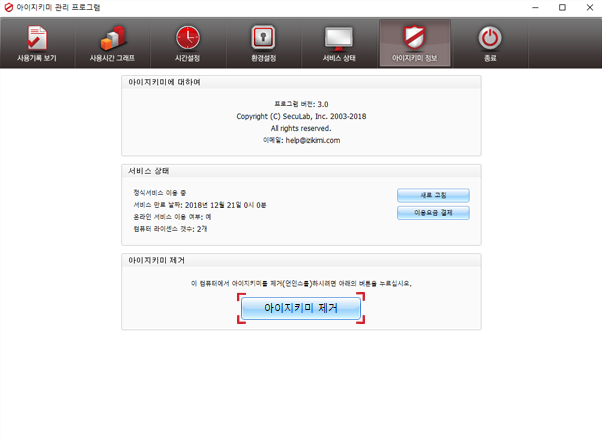The image size is (602, 437).
Task: Click the 서비스 만료 날짜 2018년 12월 21일 line
Action: [x=200, y=205]
